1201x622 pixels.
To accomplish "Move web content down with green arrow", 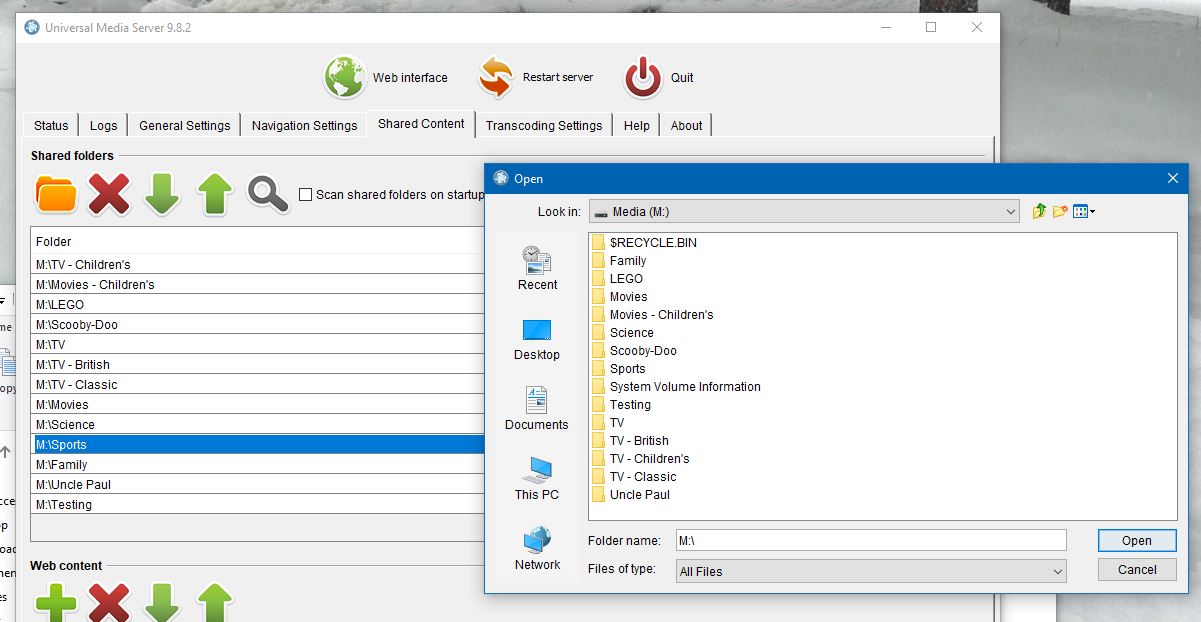I will pyautogui.click(x=162, y=603).
